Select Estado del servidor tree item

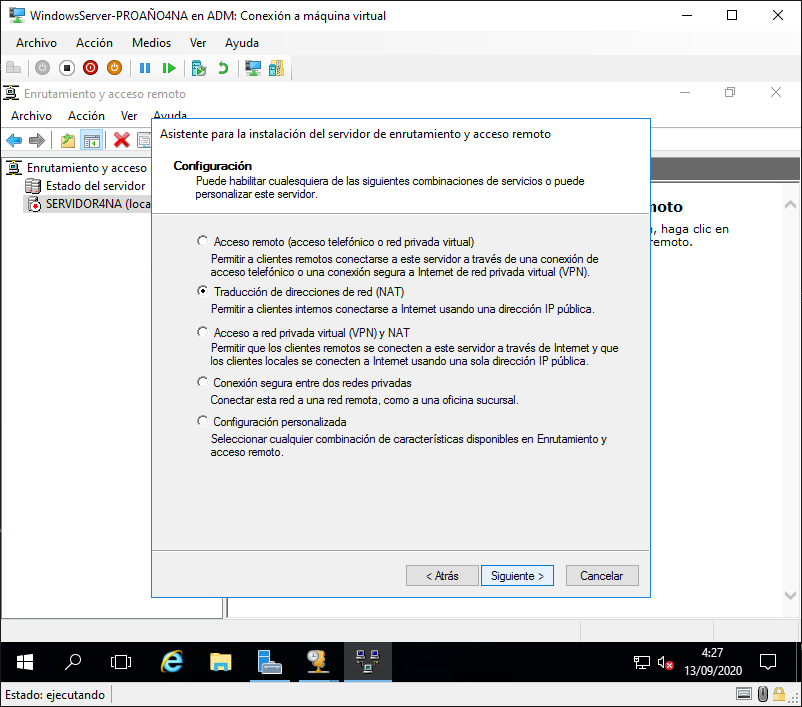(x=96, y=186)
